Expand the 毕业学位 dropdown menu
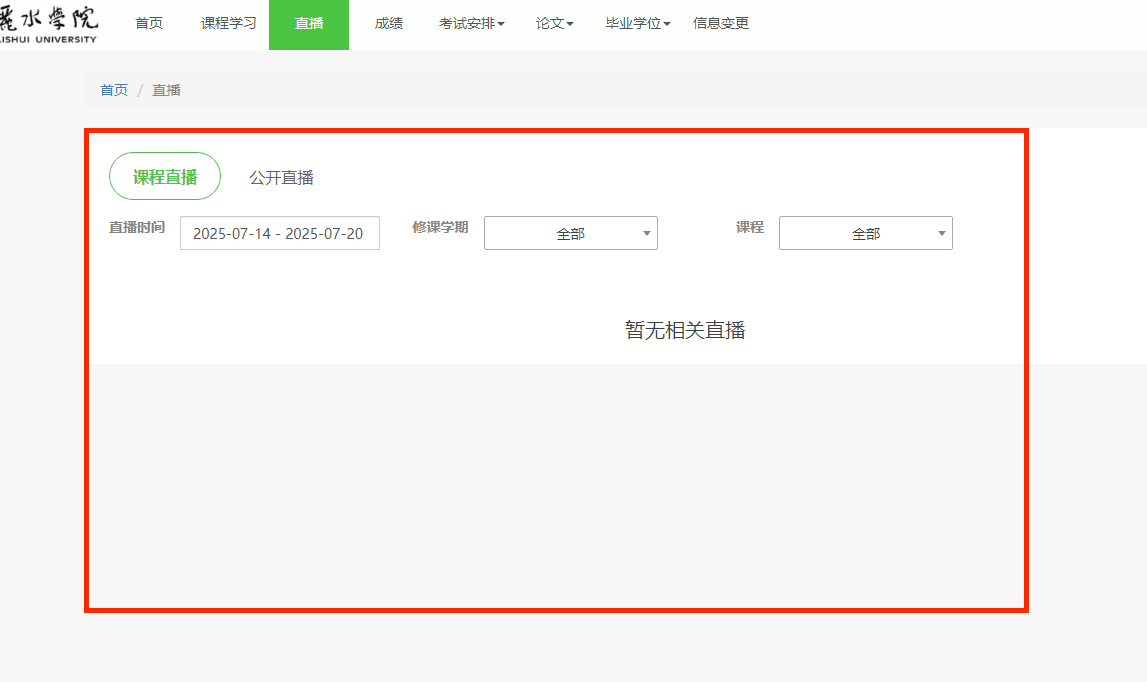Screen dimensions: 1147x682 coord(637,24)
